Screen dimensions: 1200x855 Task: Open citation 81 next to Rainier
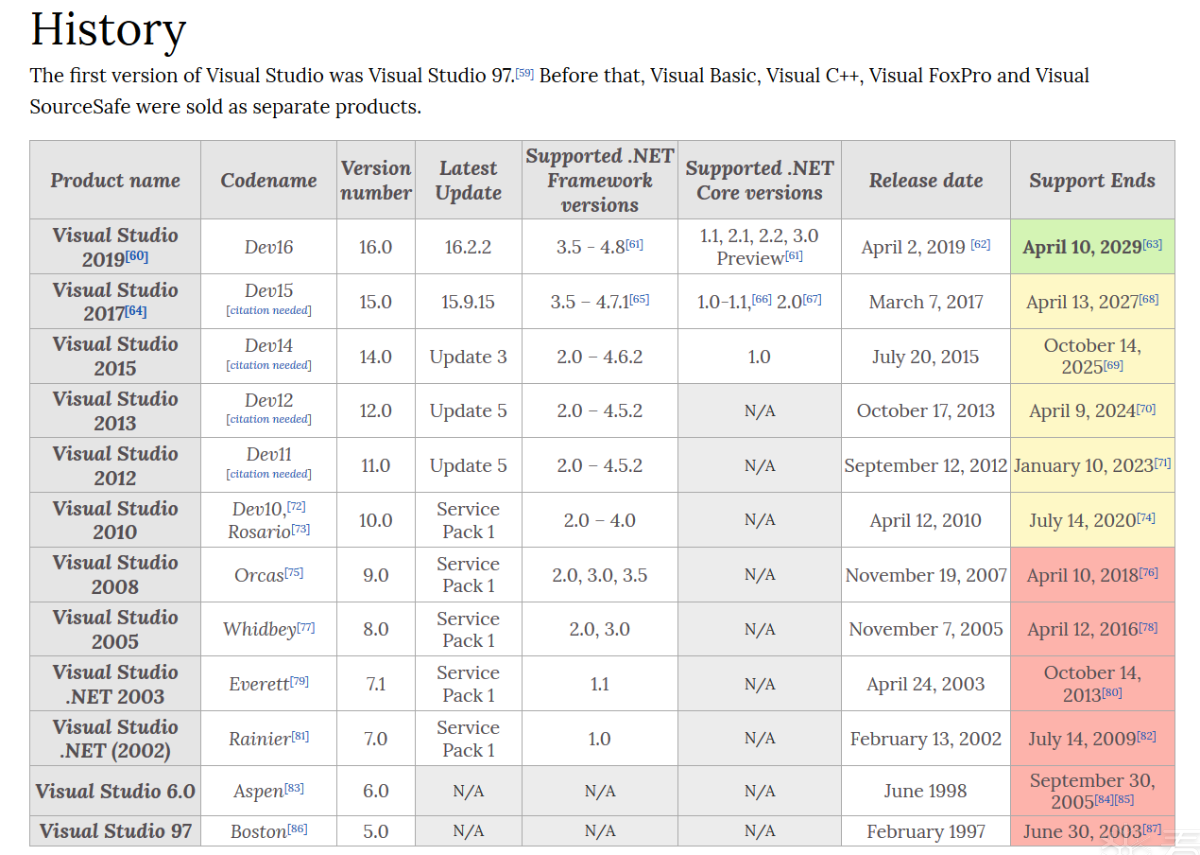tap(299, 736)
